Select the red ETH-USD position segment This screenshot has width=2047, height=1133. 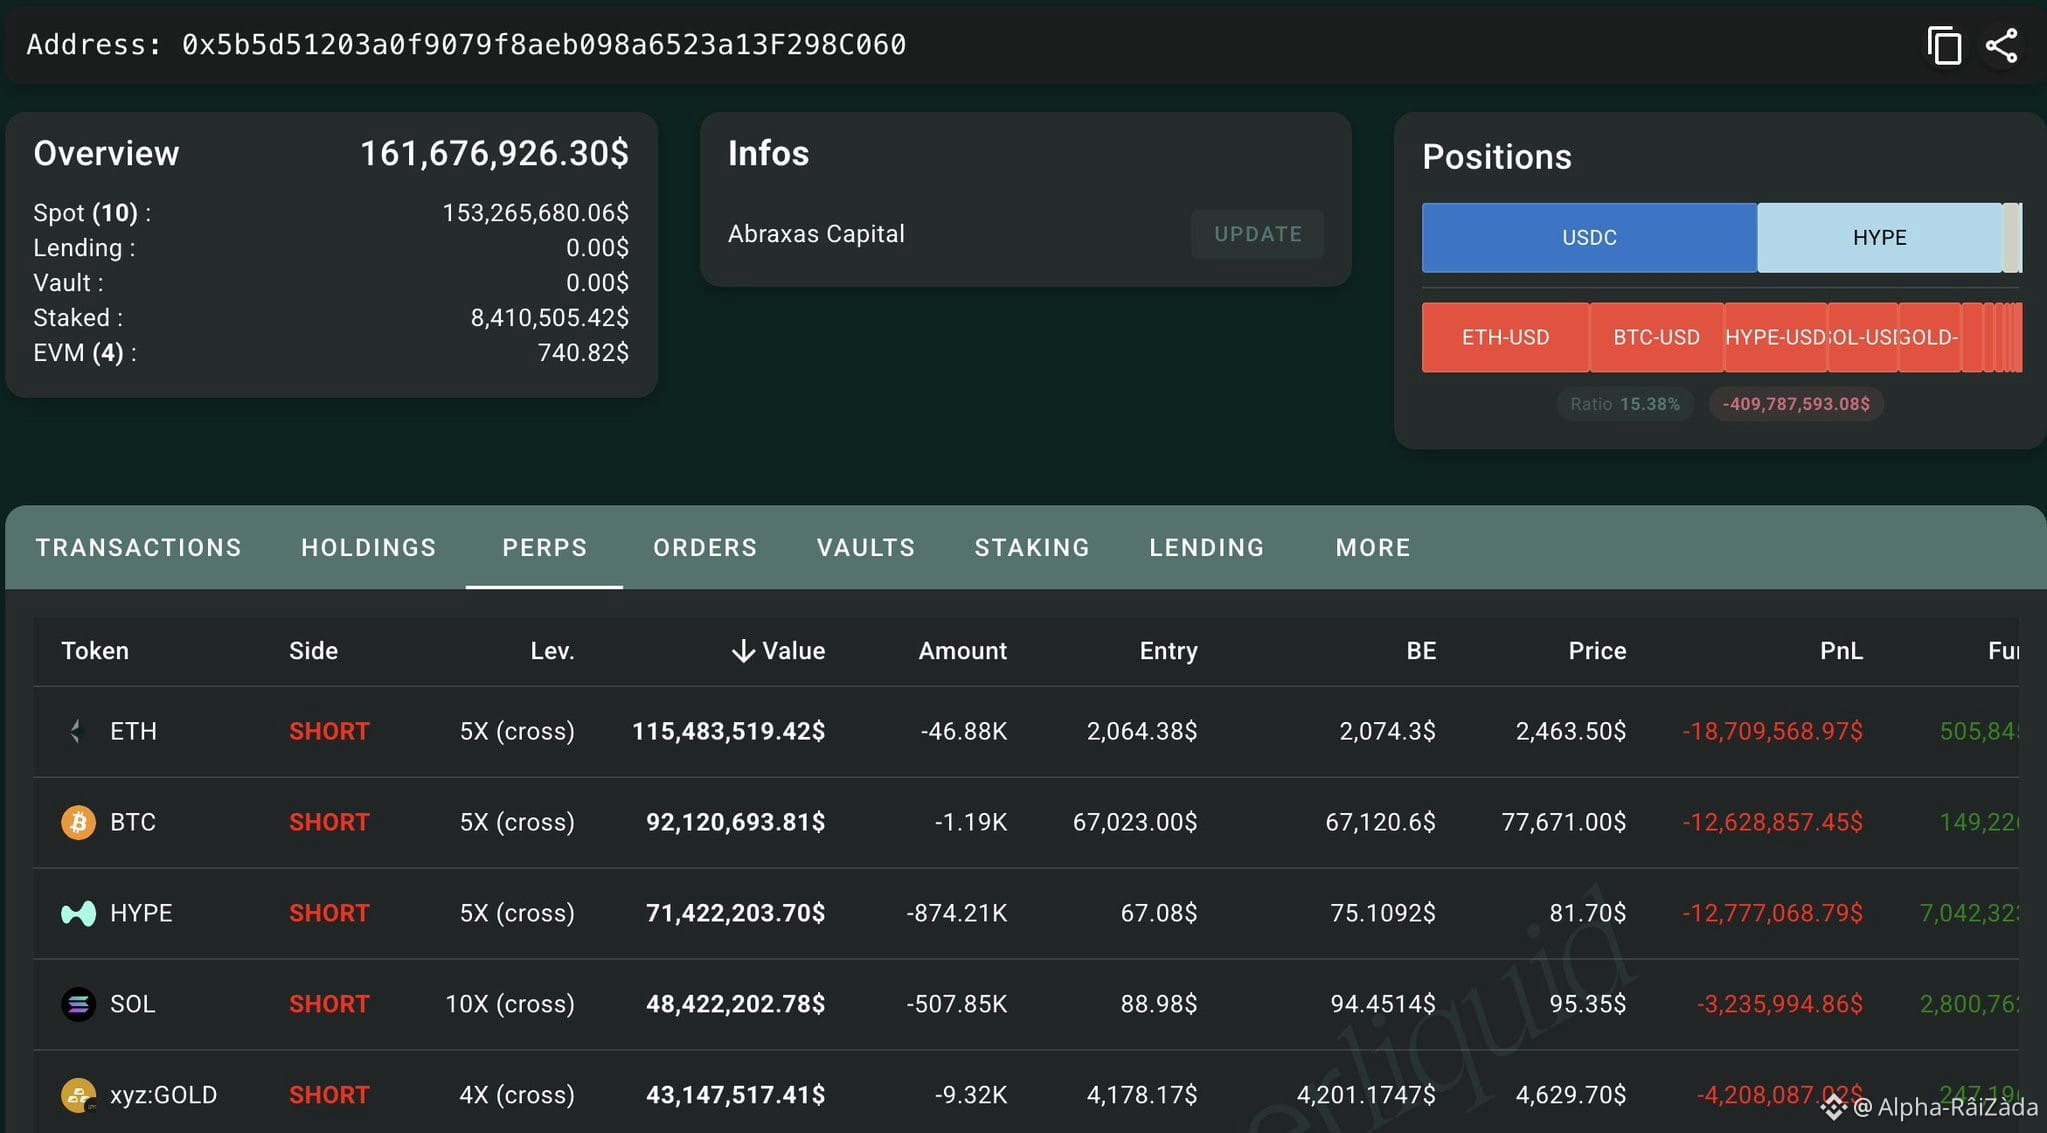click(1505, 337)
